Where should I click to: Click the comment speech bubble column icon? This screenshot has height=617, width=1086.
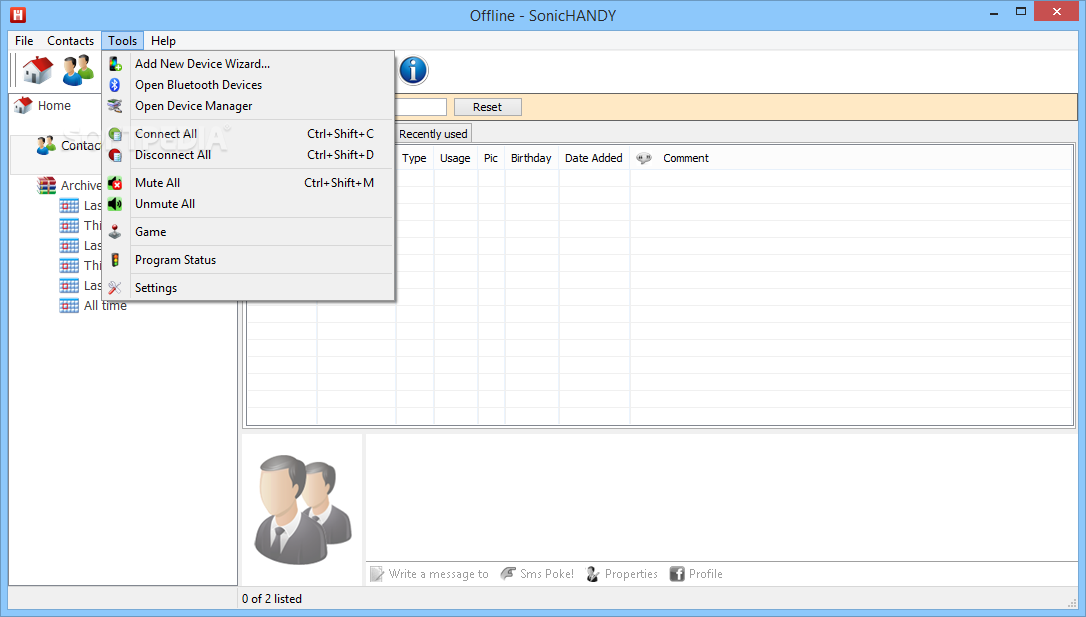644,158
